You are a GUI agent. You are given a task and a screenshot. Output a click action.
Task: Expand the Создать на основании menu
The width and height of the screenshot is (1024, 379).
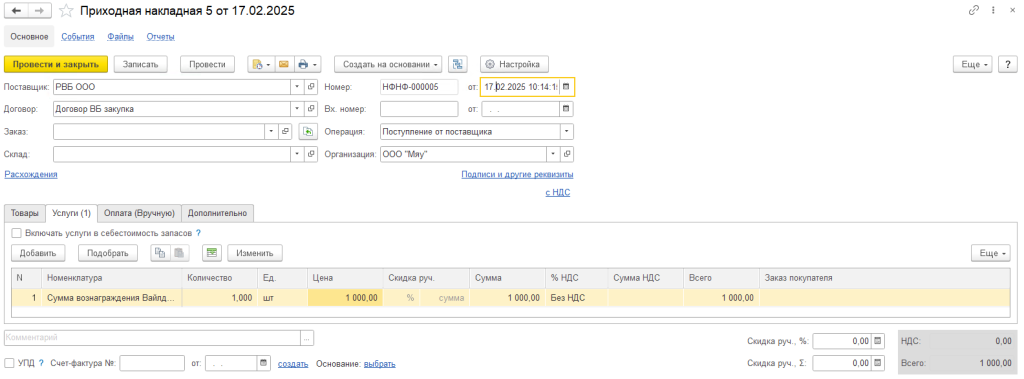[388, 64]
